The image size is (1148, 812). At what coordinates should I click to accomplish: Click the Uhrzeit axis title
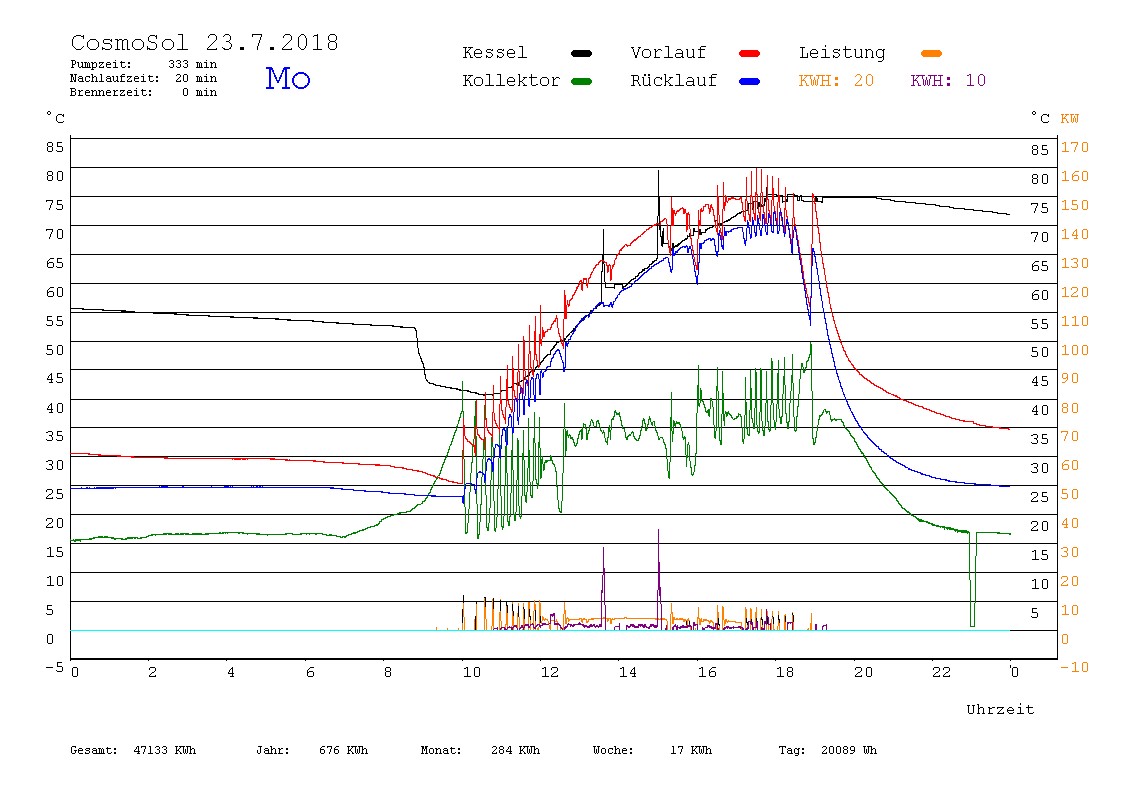(x=1000, y=709)
